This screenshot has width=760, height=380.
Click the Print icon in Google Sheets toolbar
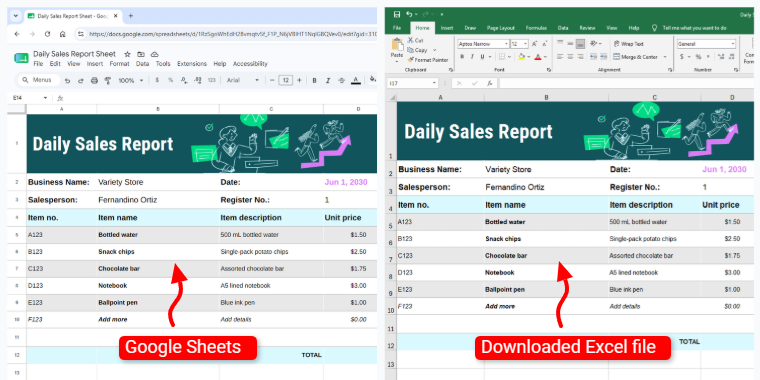point(95,80)
